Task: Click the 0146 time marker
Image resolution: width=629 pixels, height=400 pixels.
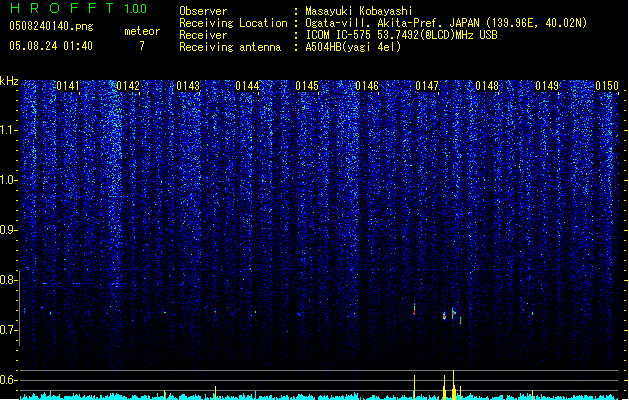Action: 367,86
